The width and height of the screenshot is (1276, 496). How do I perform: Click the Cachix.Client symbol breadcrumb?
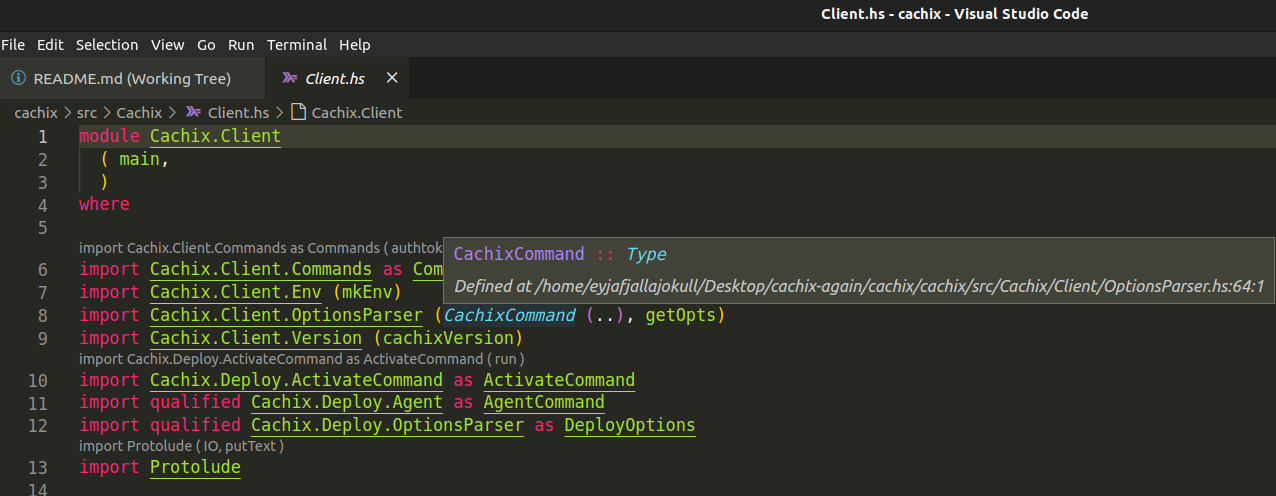(357, 113)
